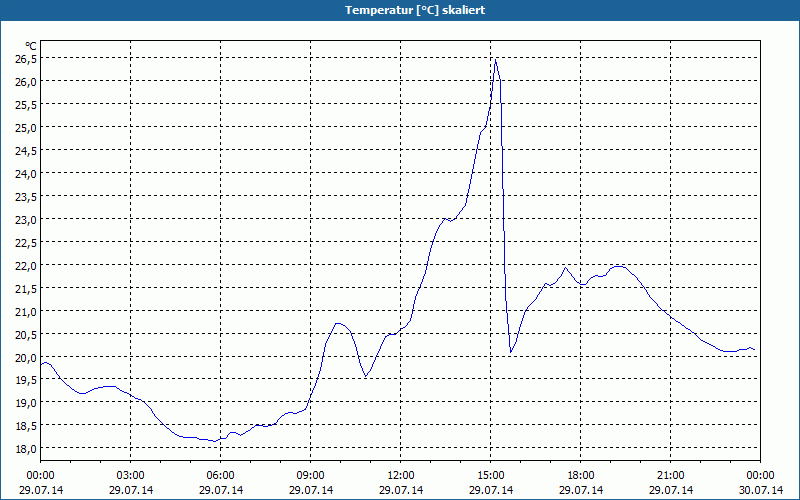Click the 24,5 temperature axis label
This screenshot has height=500, width=800.
(x=26, y=151)
